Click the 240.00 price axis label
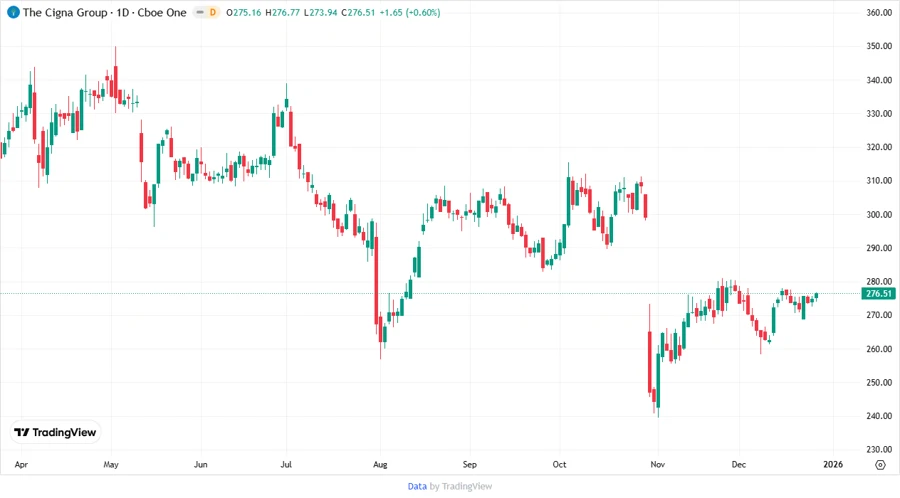Image resolution: width=900 pixels, height=498 pixels. click(879, 416)
